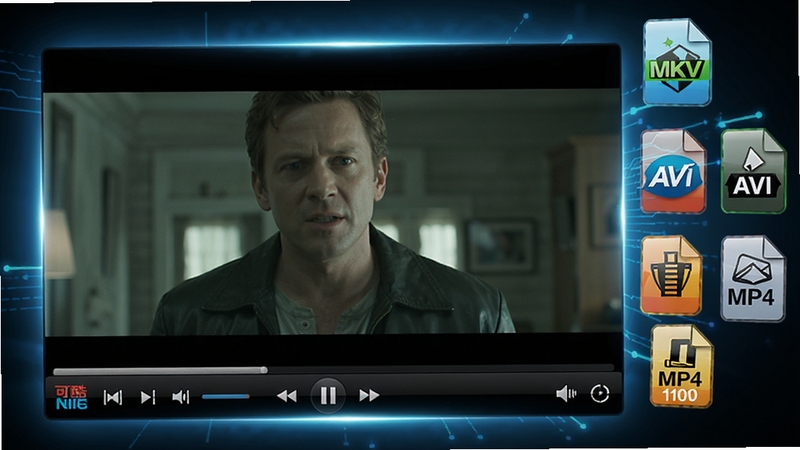
Task: Click the player logo in control bar
Action: [71, 397]
